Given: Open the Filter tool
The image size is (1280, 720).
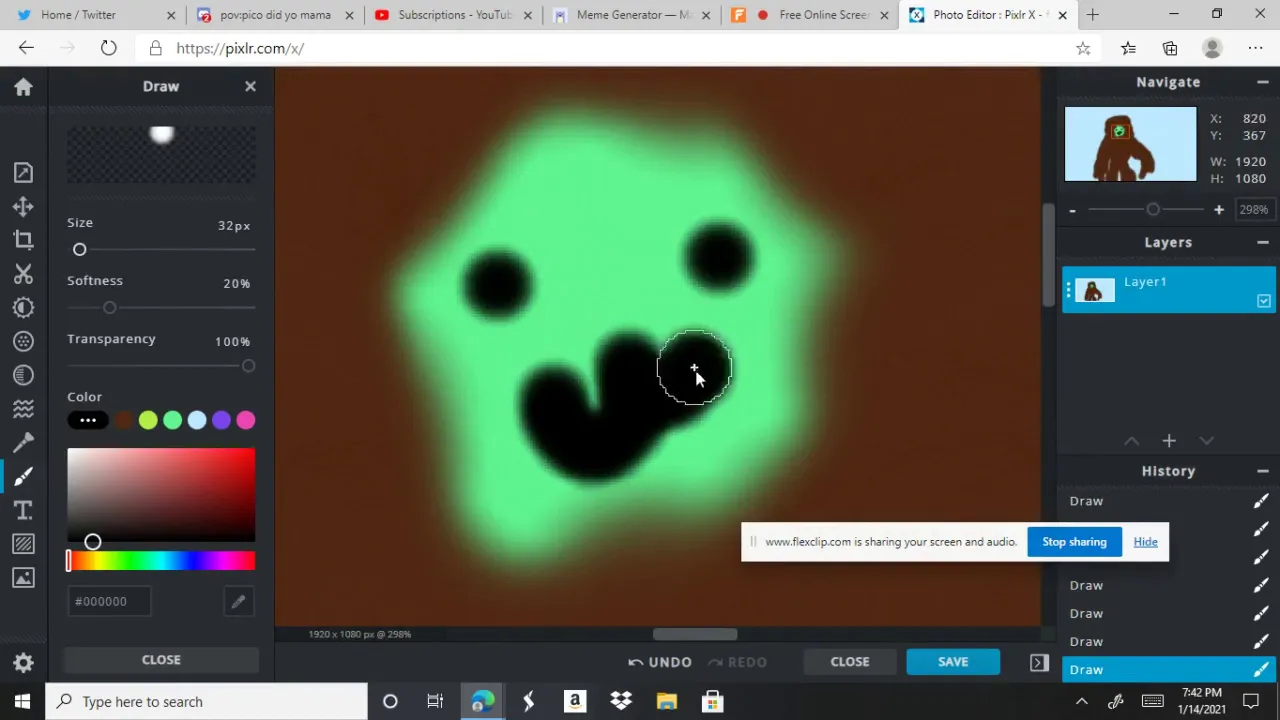Looking at the screenshot, I should coord(23,341).
